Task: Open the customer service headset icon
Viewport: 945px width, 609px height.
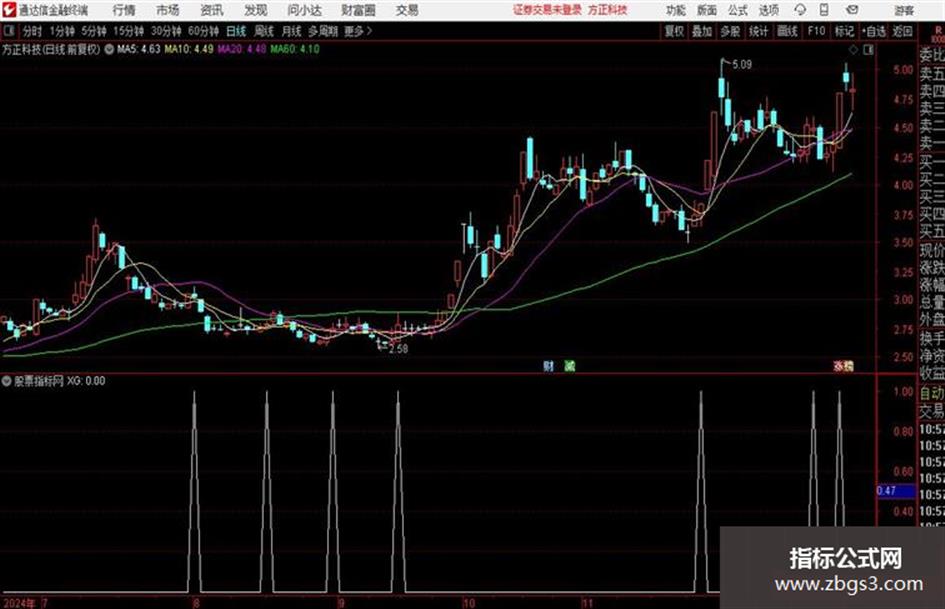Action: pyautogui.click(x=800, y=10)
